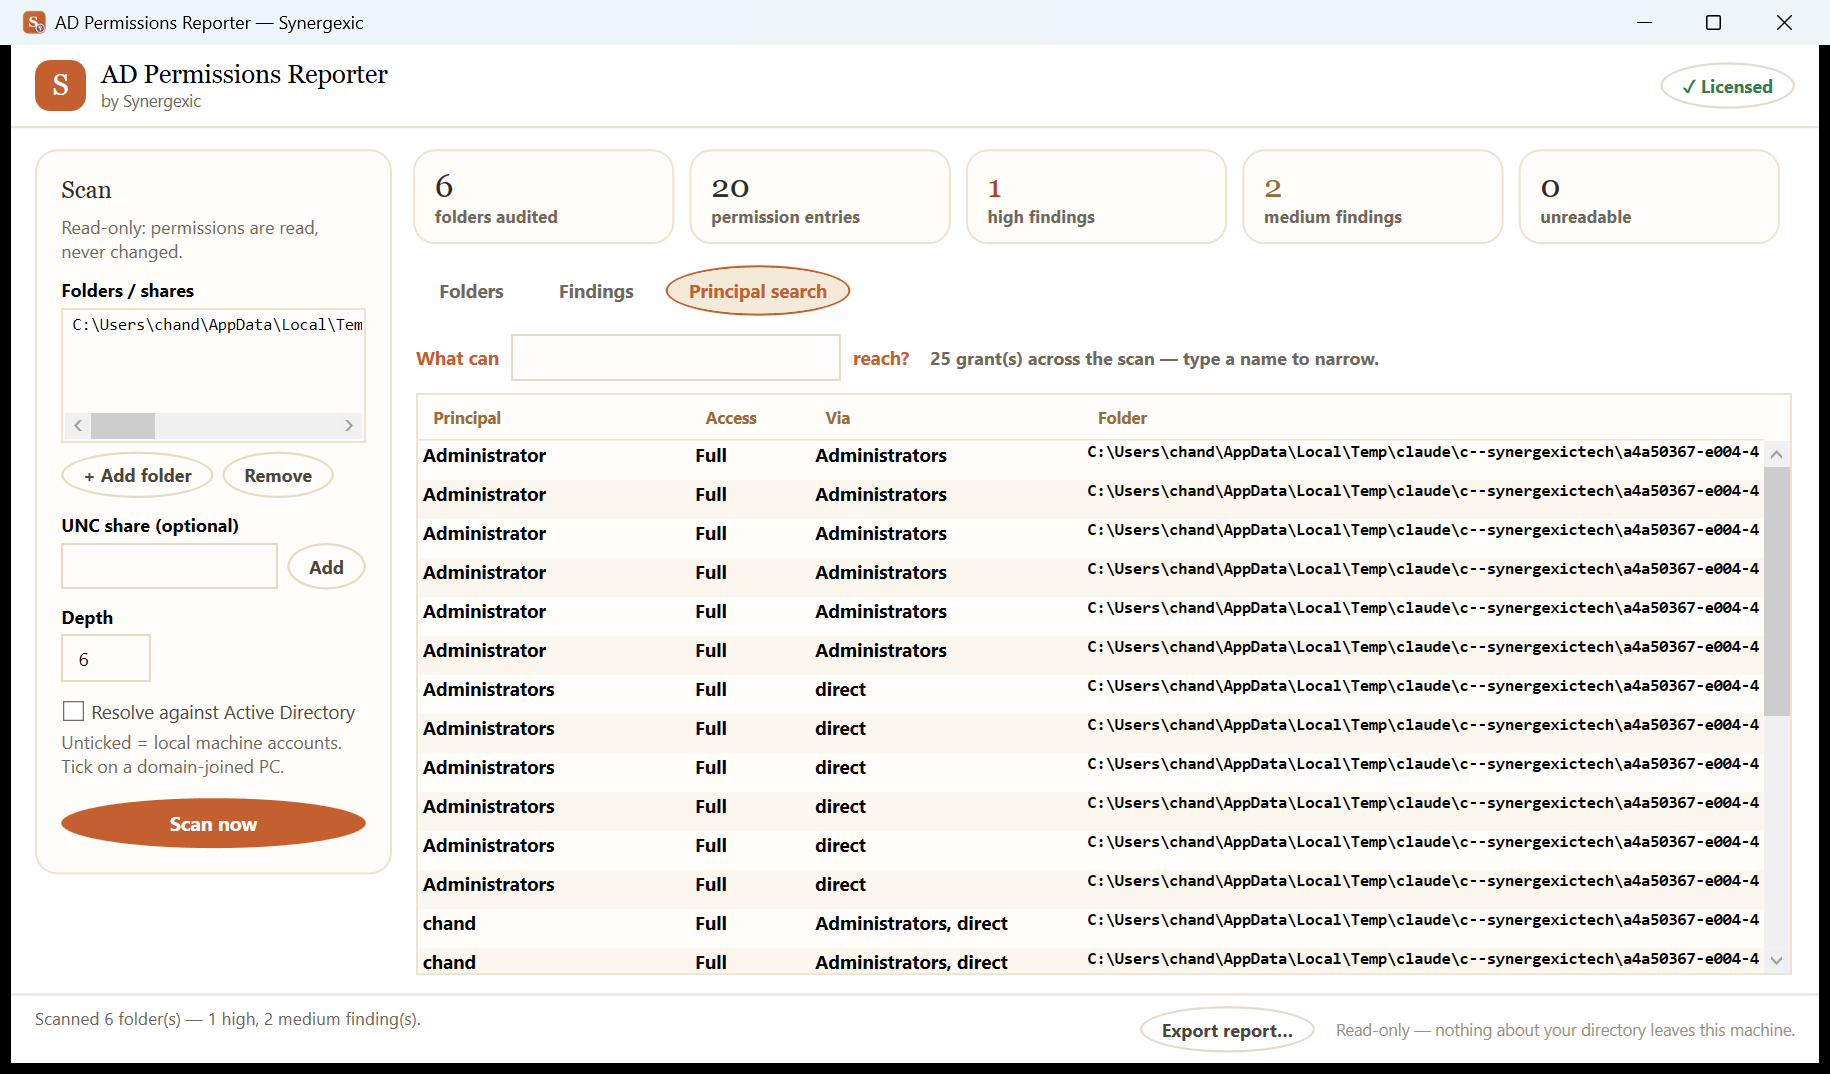Click the "0 unreadable" summary card
Screen dimensions: 1830x1074
1649,197
